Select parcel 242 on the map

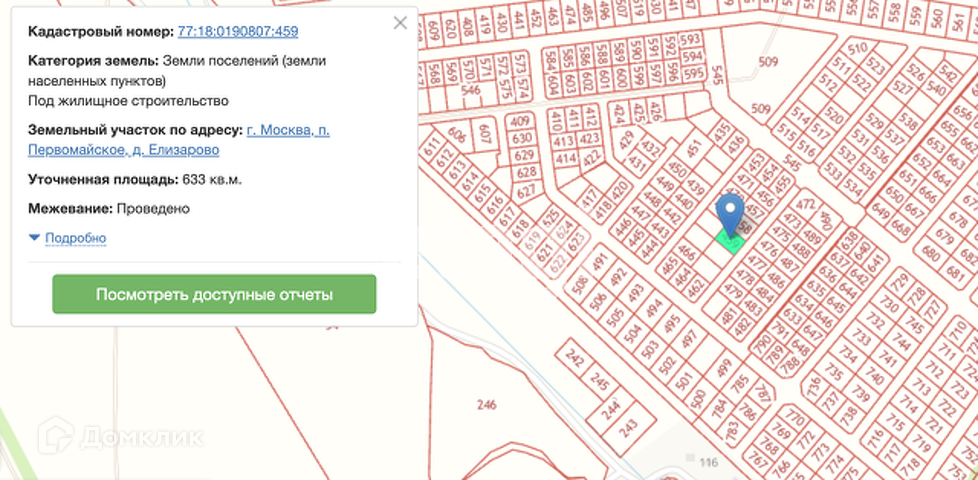pyautogui.click(x=573, y=358)
